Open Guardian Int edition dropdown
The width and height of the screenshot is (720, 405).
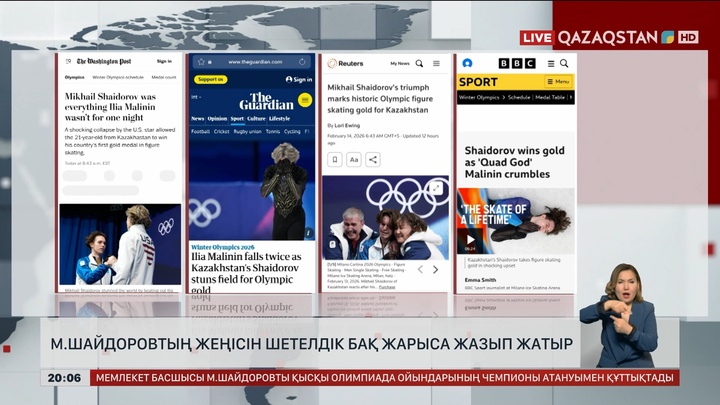point(196,97)
